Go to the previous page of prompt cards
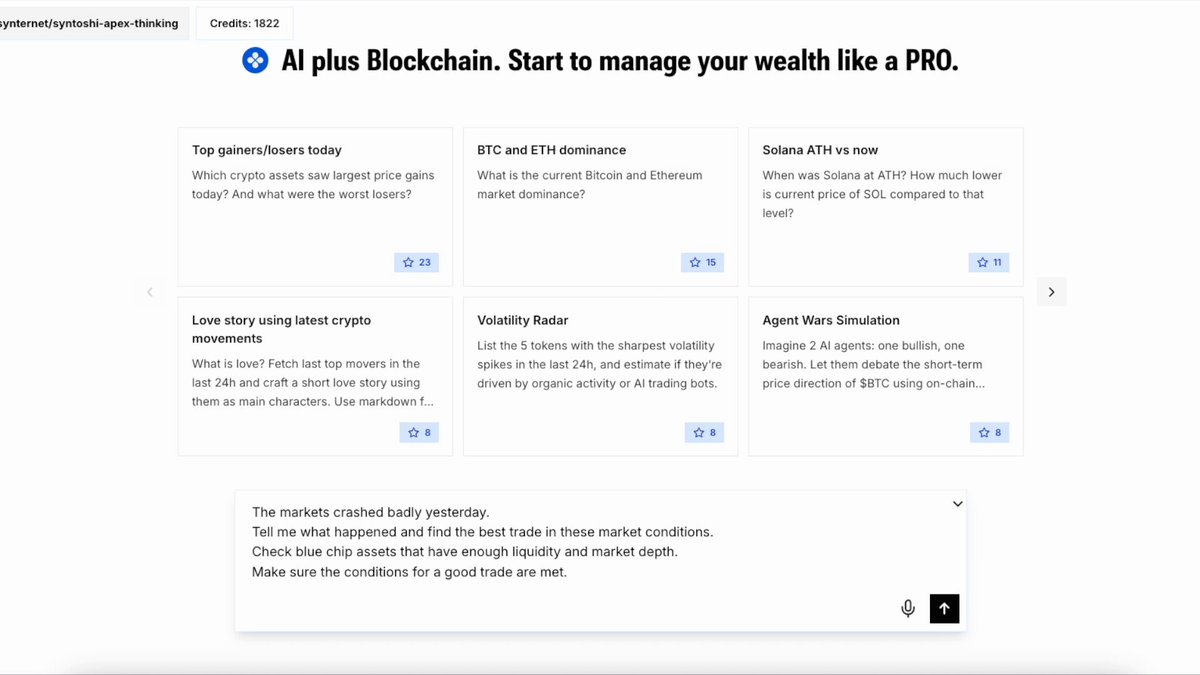Viewport: 1200px width, 675px height. click(150, 292)
